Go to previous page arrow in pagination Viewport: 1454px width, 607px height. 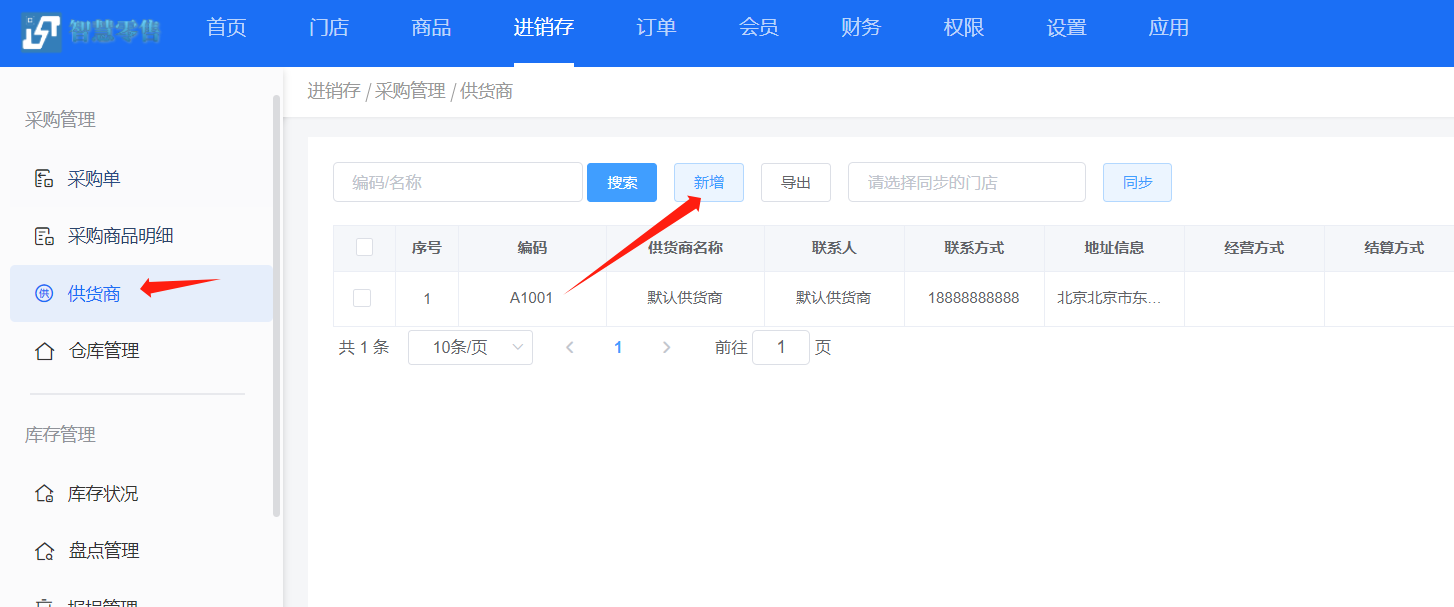click(x=570, y=347)
